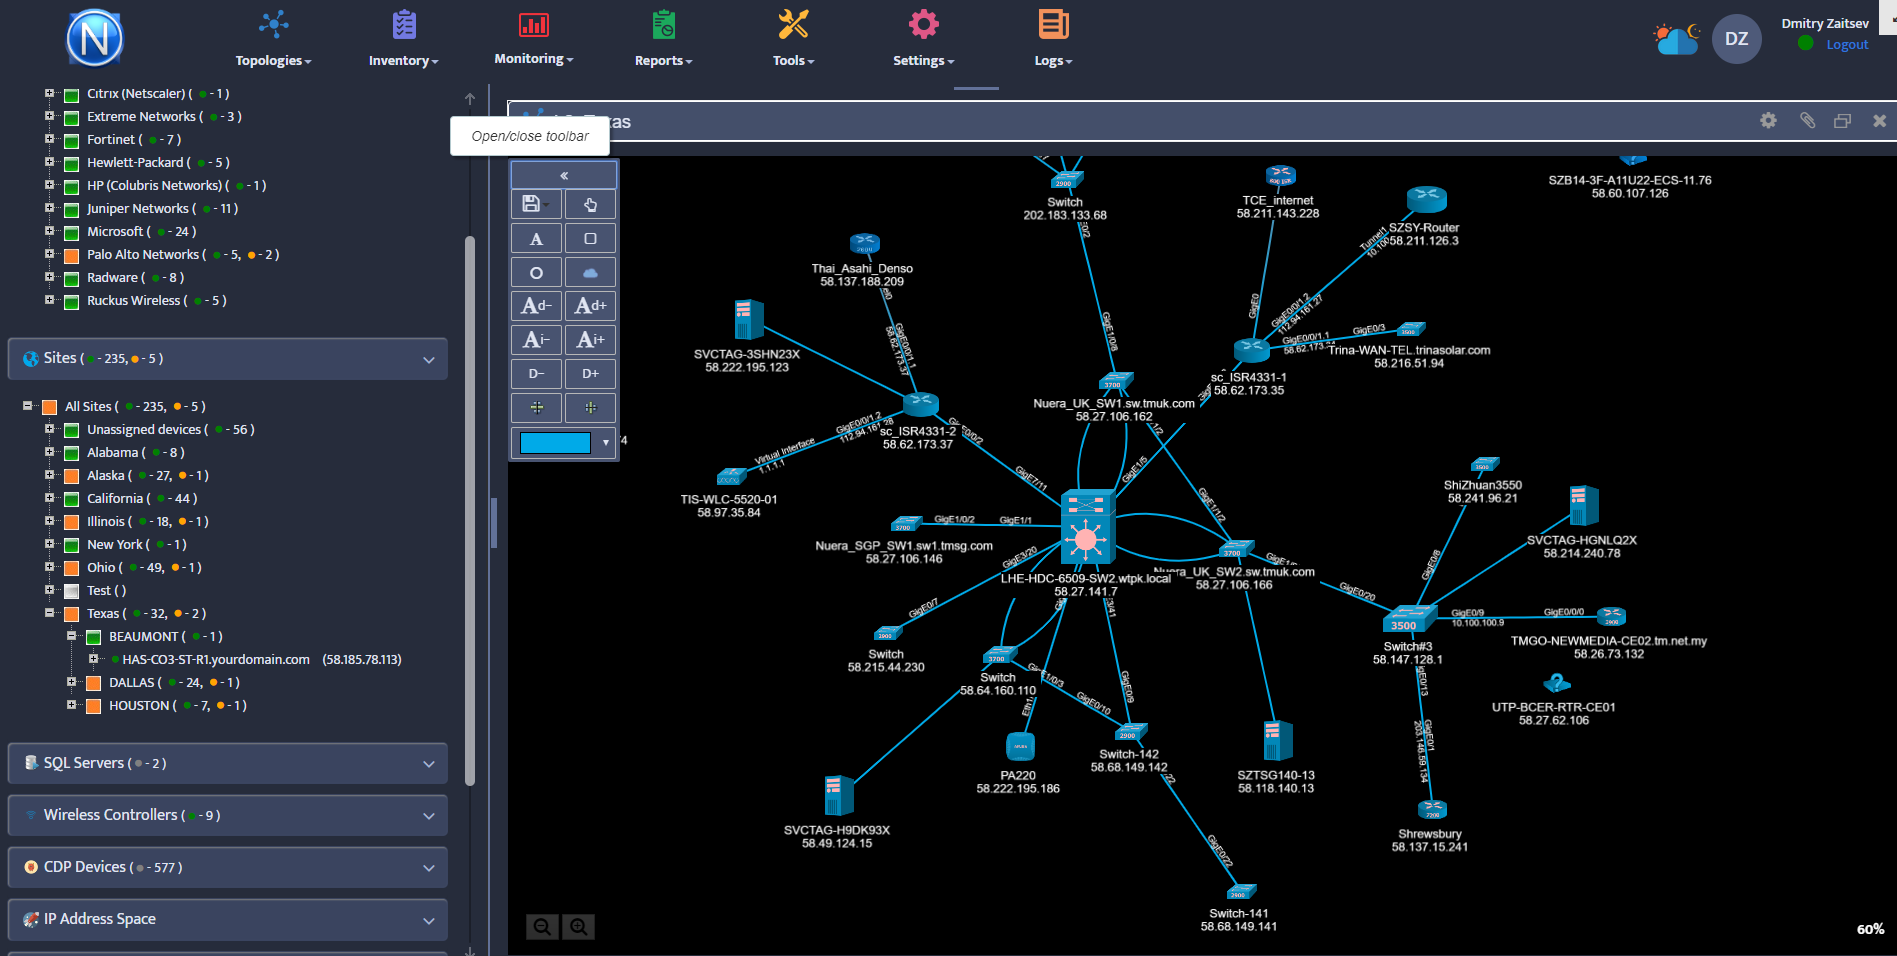Click the weather cloud icon in header
The width and height of the screenshot is (1897, 956).
click(1676, 39)
